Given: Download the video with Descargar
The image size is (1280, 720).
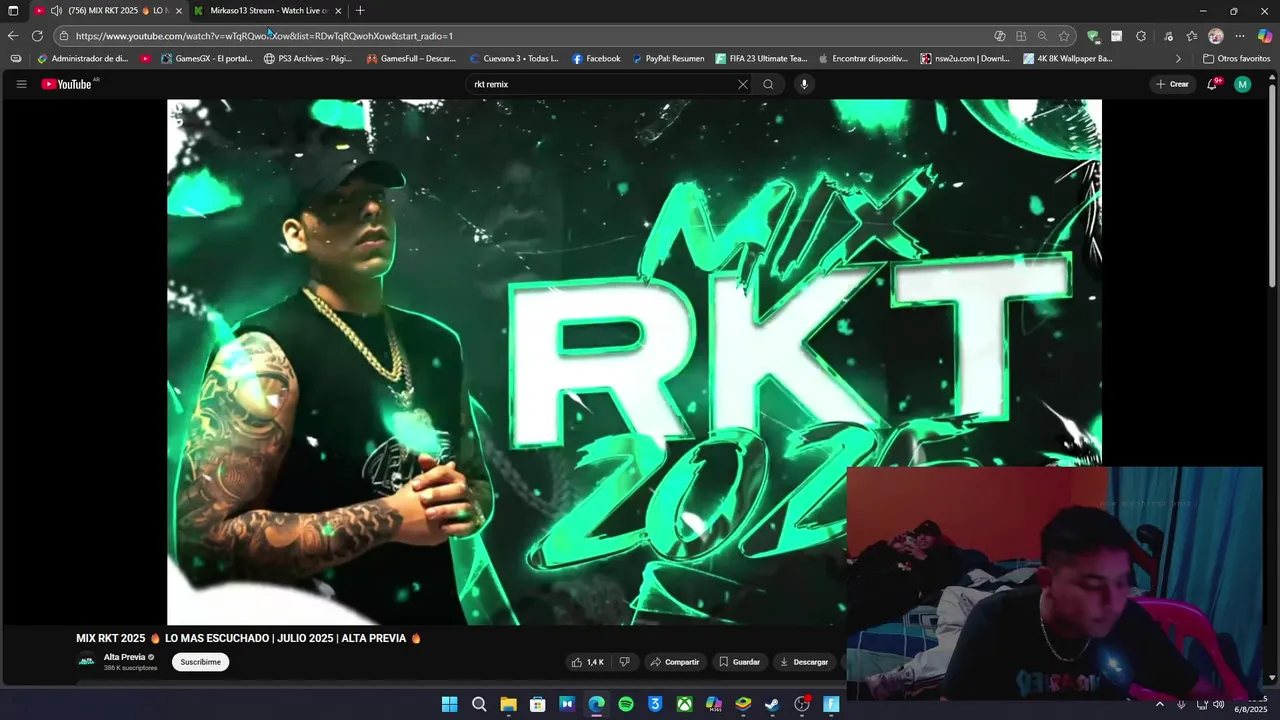Looking at the screenshot, I should [x=804, y=662].
